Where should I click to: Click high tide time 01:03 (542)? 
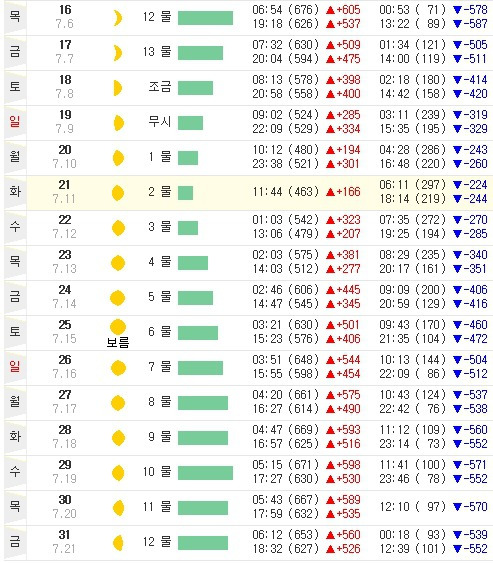coord(285,220)
